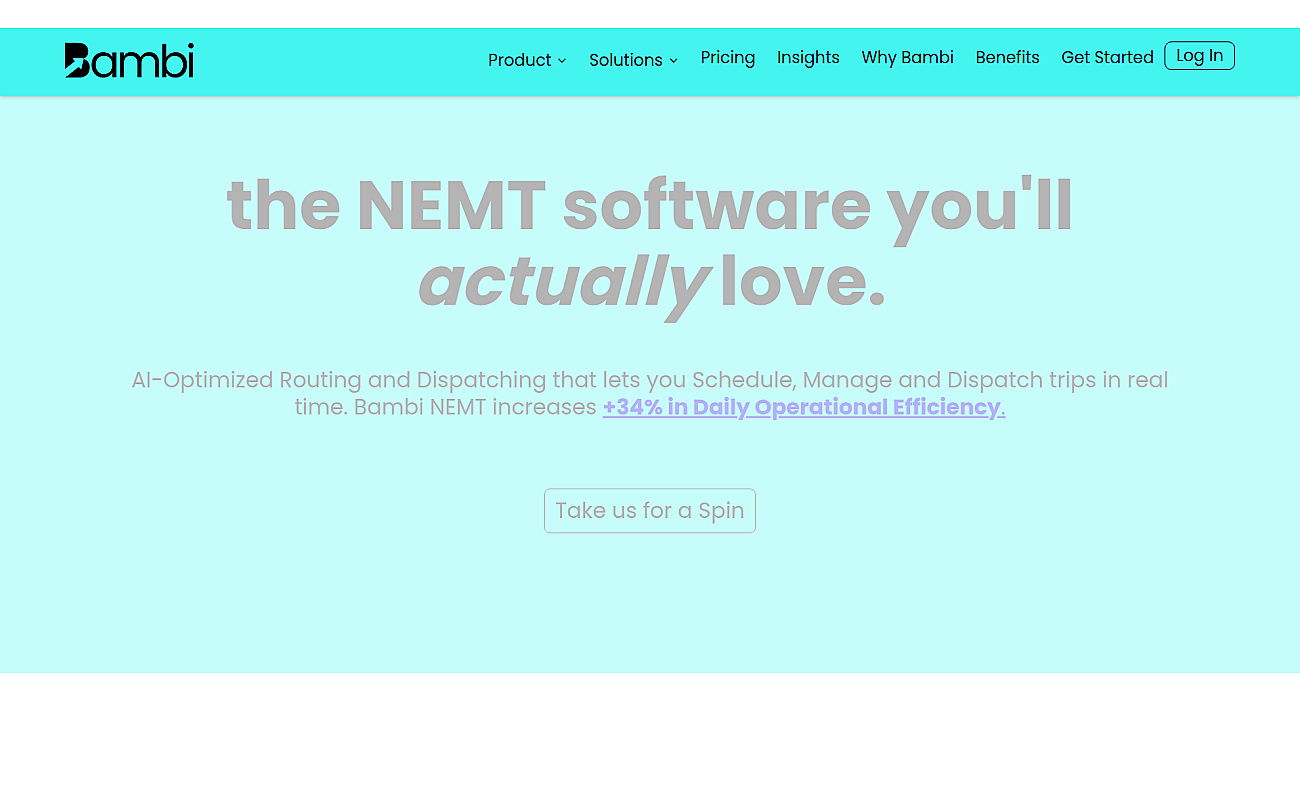Go to the Pricing page

click(728, 57)
